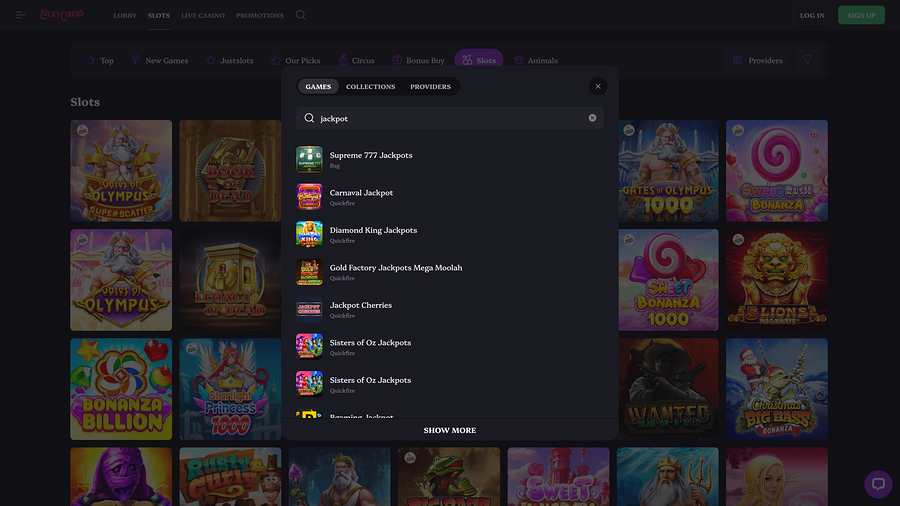Screen dimensions: 900x506
Task: Open Book of Dead game thumbnail
Action: point(230,170)
